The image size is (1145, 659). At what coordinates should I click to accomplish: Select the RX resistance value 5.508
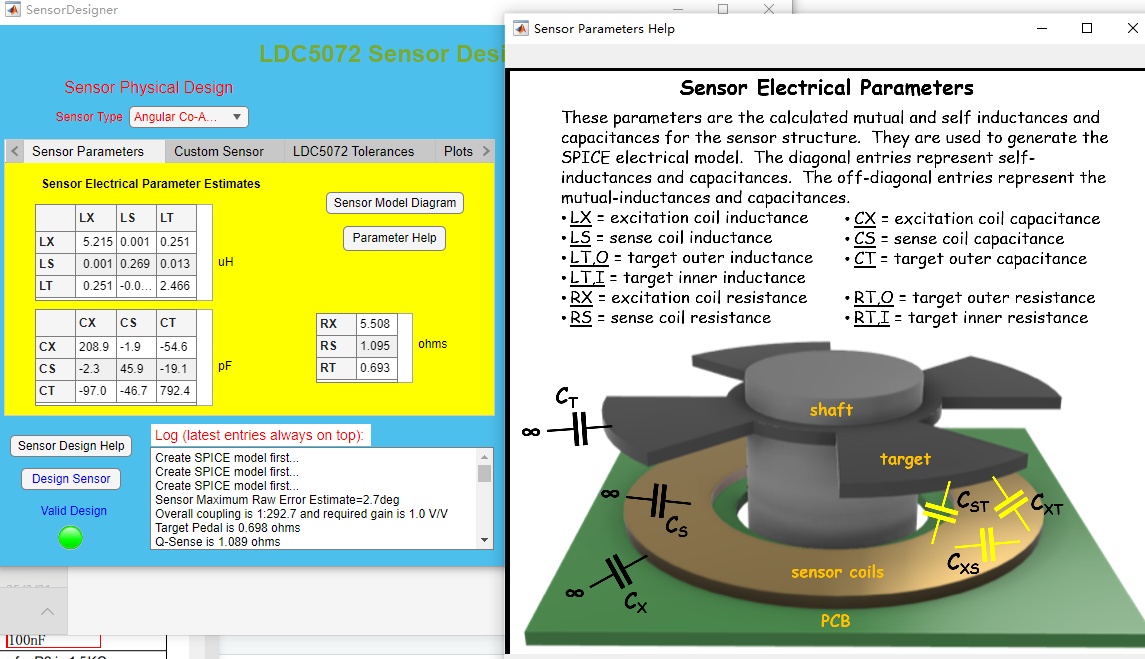[376, 324]
